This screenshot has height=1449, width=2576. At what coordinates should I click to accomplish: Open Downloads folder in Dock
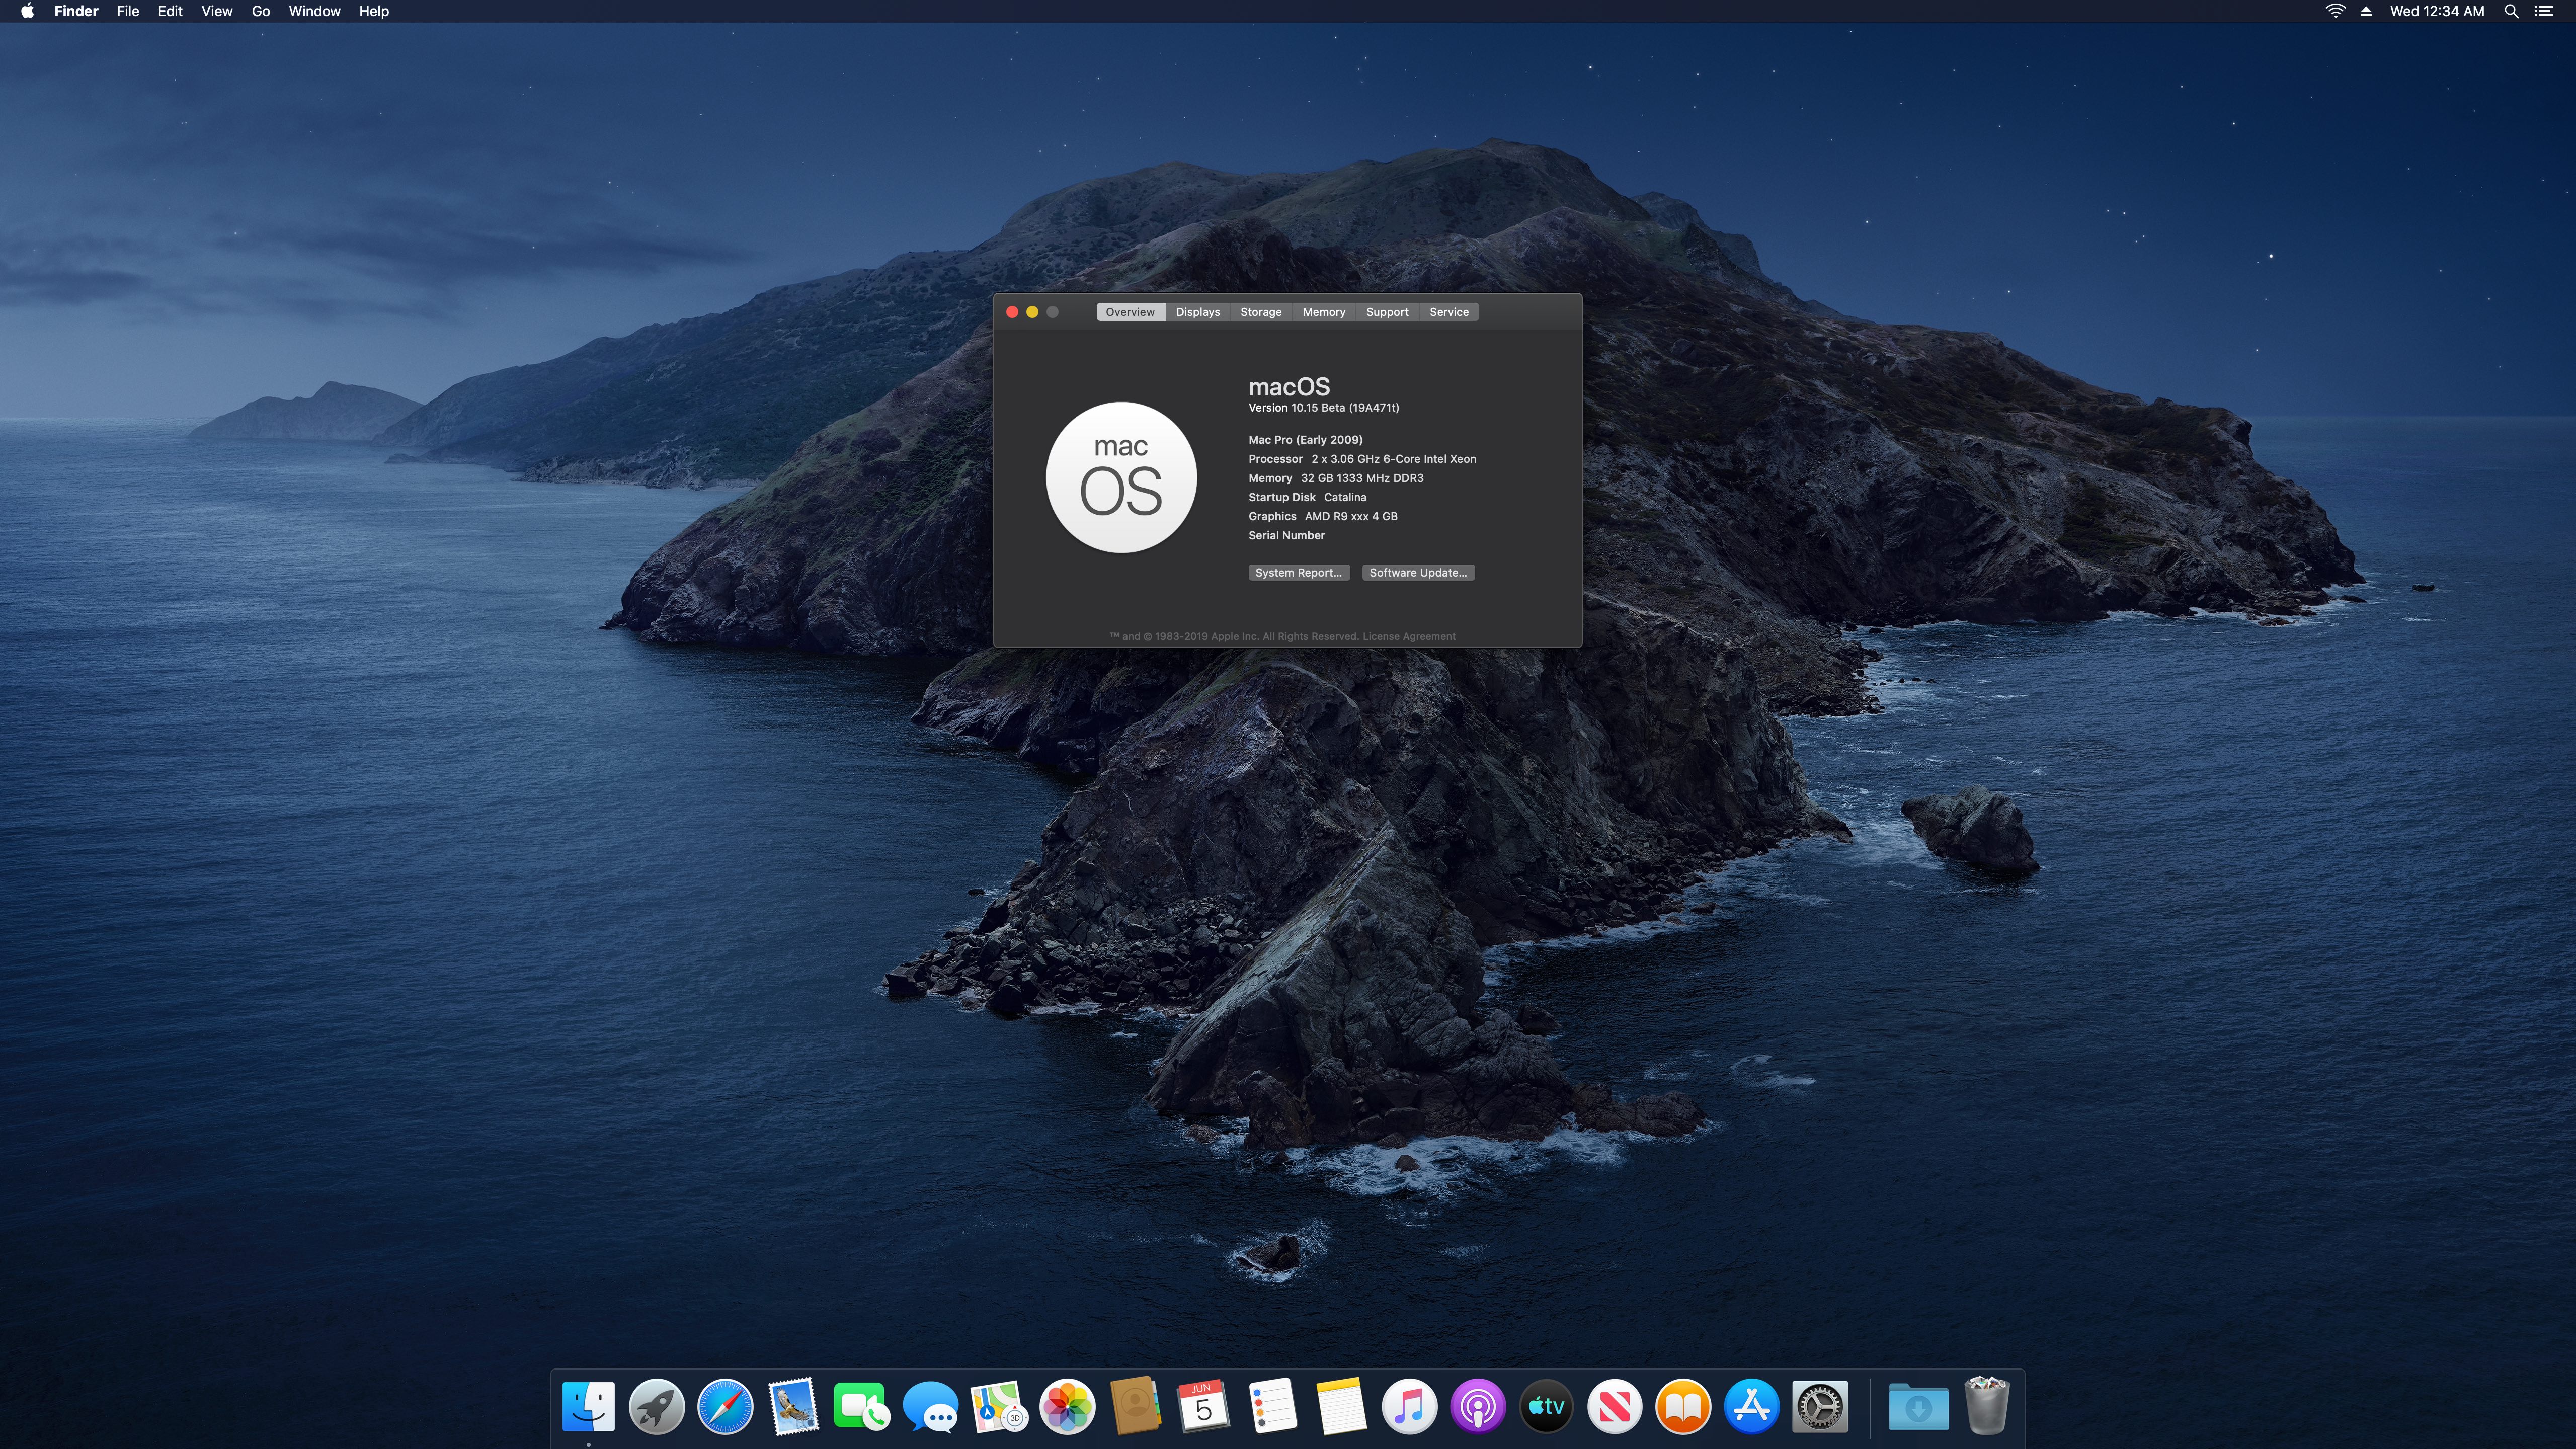tap(1918, 1407)
